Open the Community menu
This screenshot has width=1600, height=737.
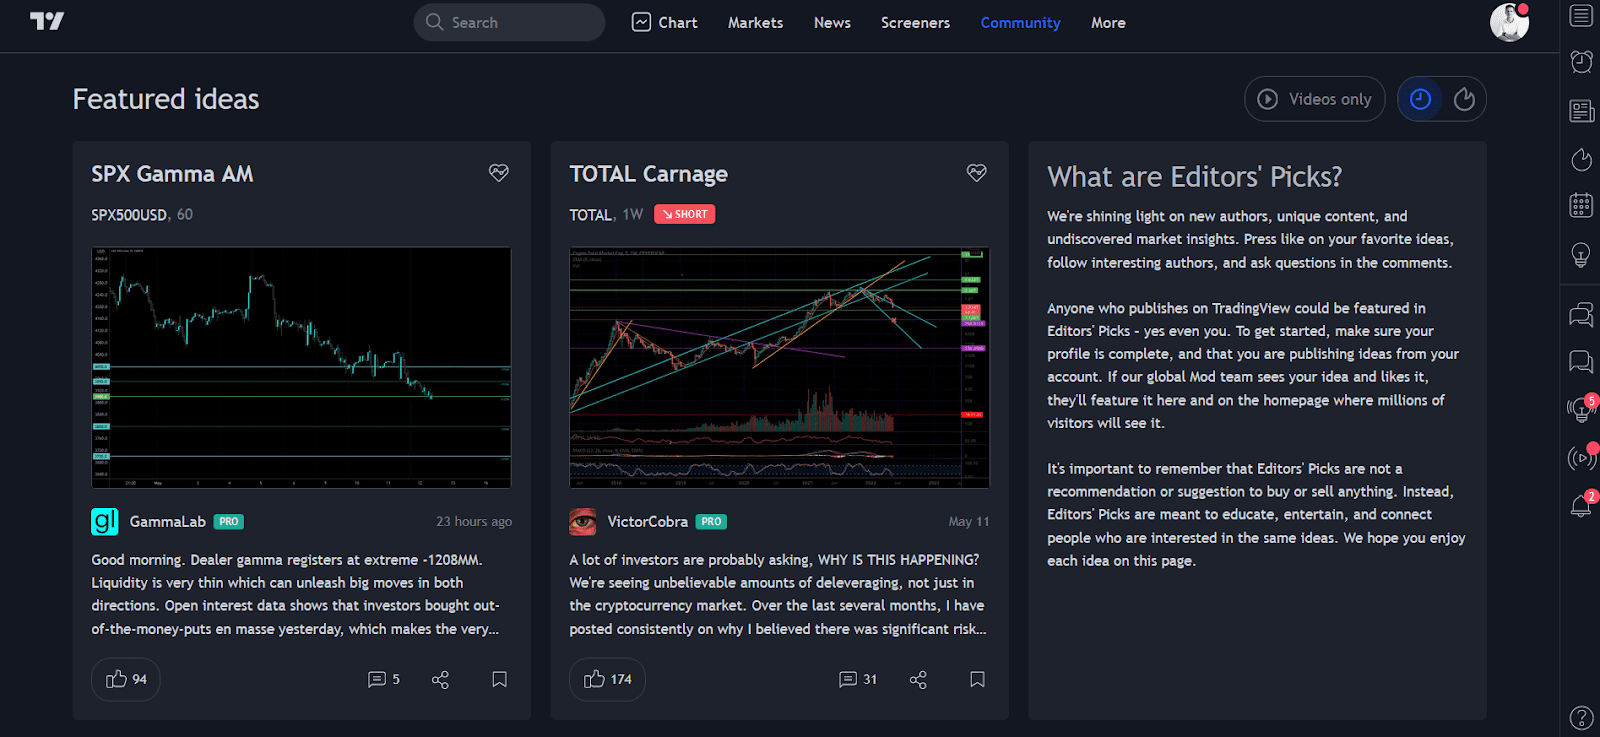(1020, 22)
